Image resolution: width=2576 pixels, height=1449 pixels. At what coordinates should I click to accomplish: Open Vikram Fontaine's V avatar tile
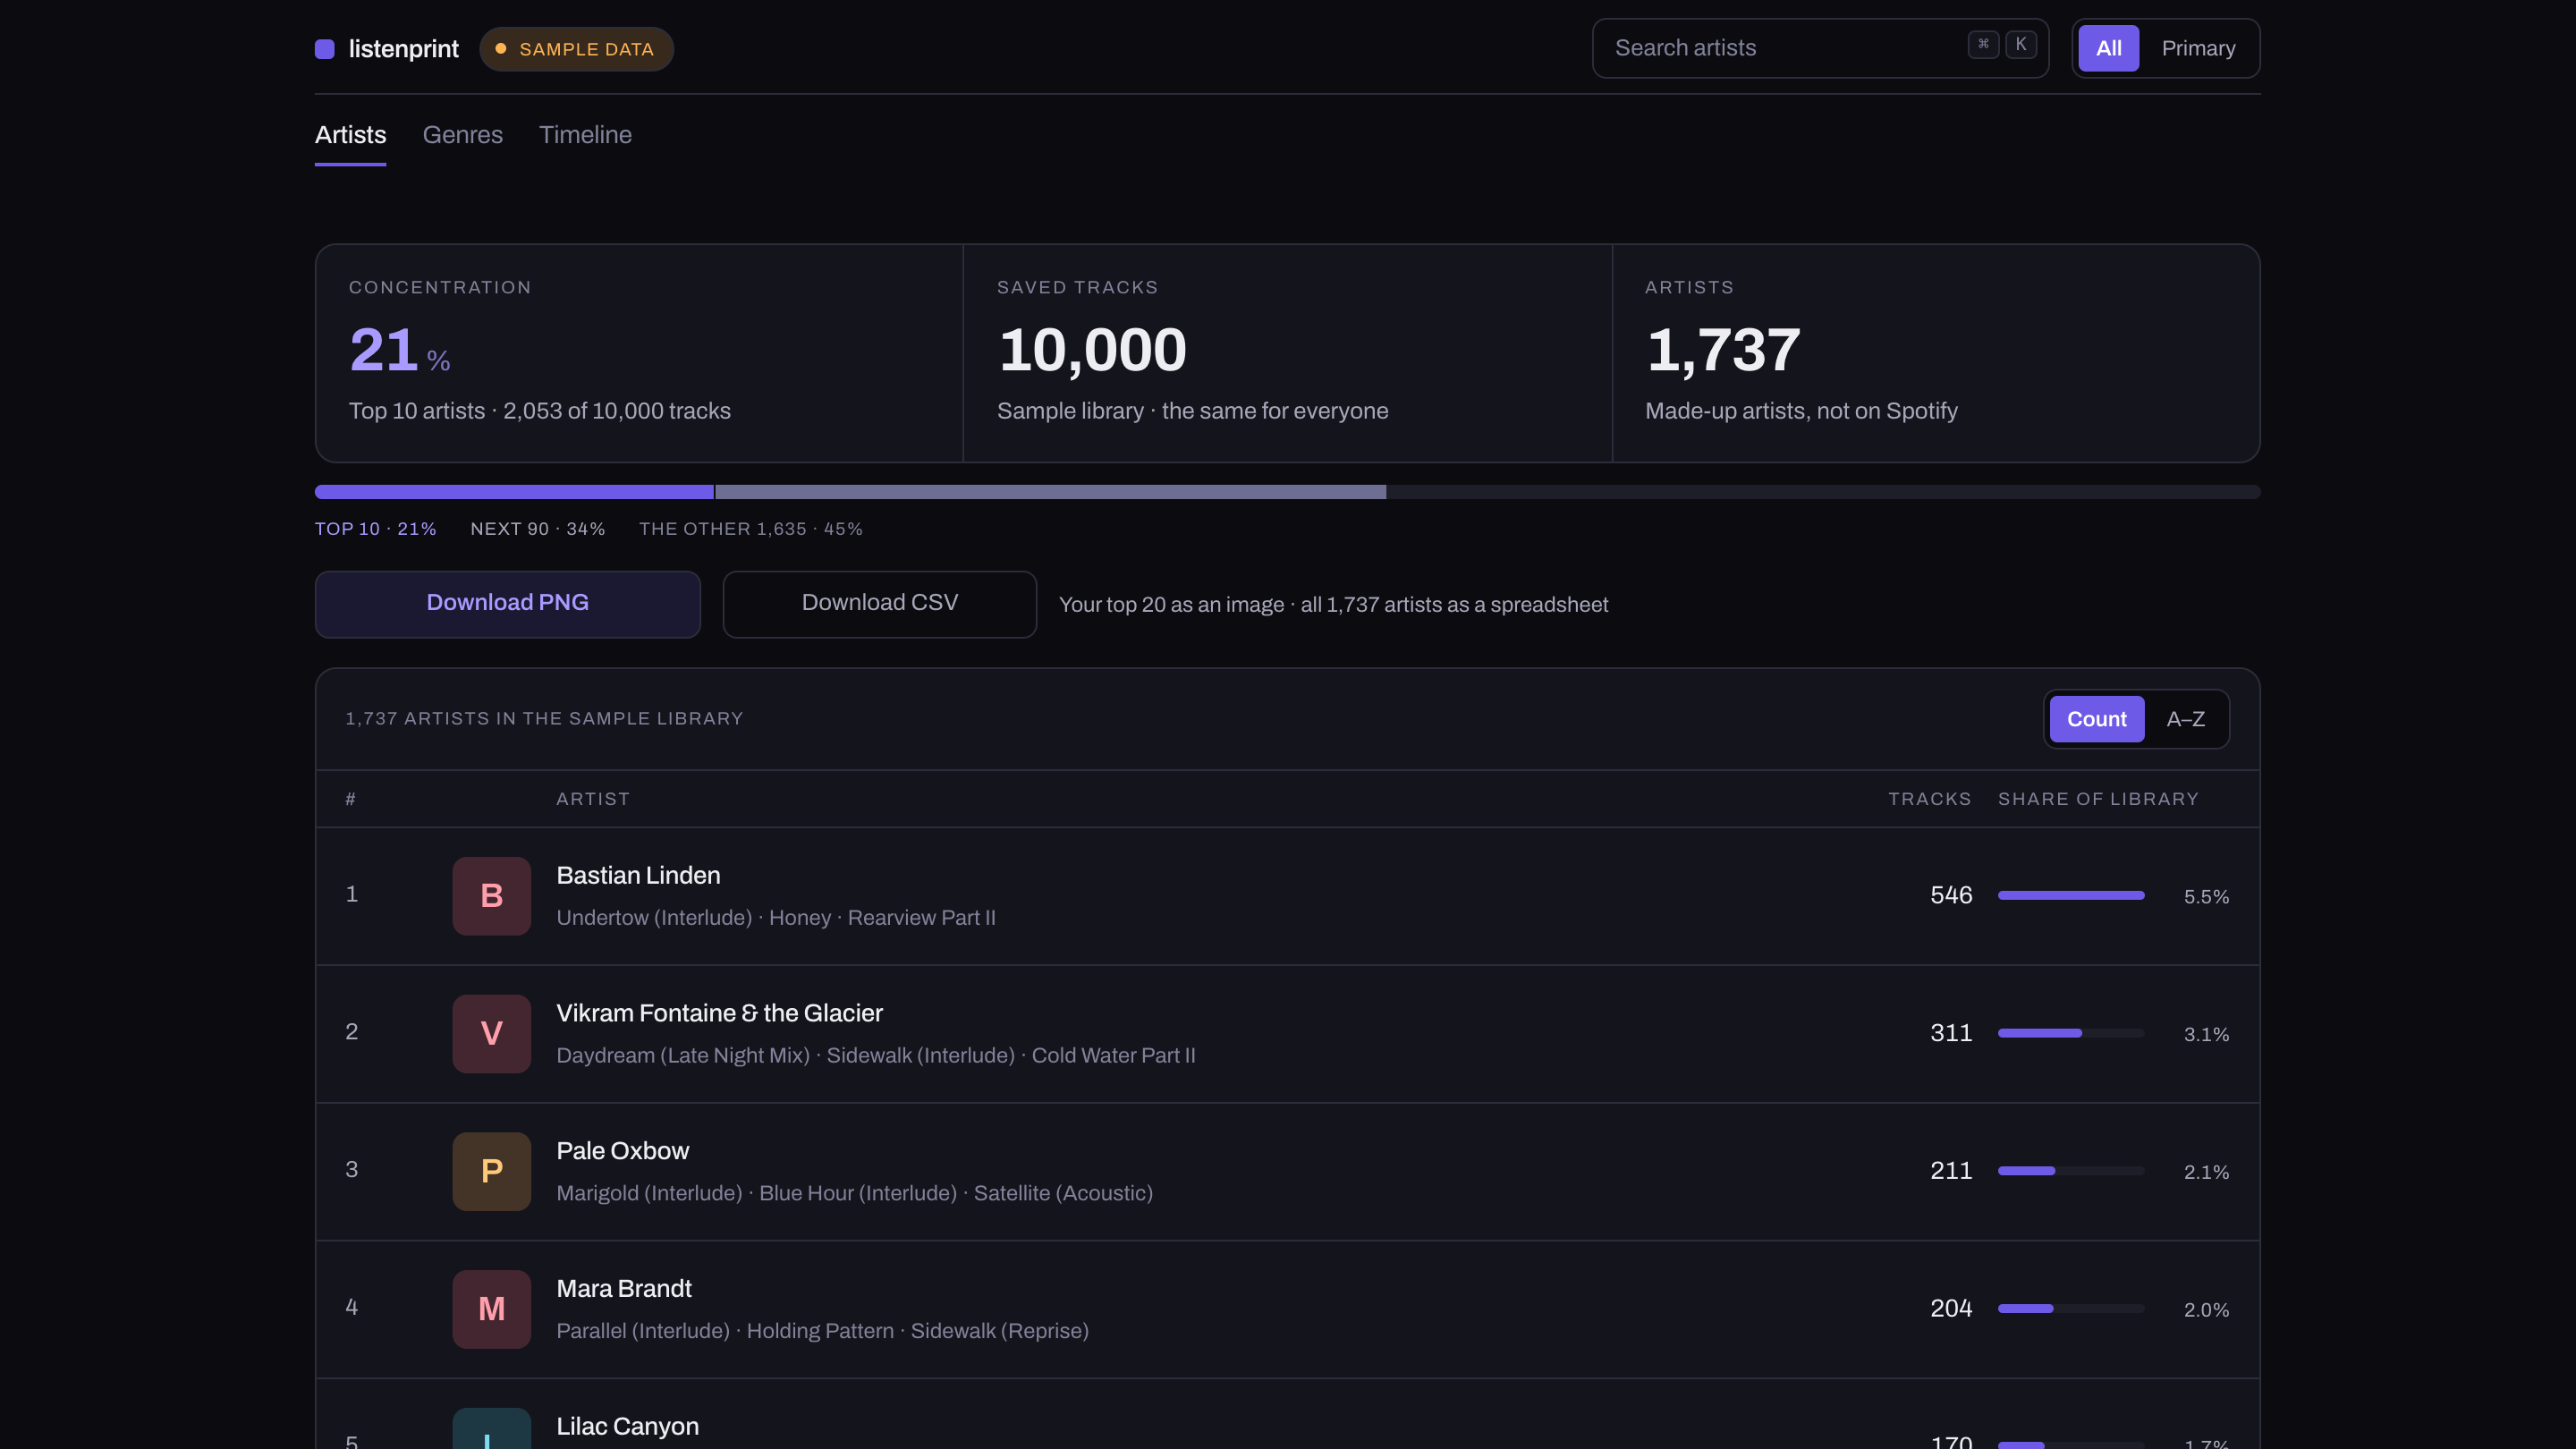[491, 1033]
